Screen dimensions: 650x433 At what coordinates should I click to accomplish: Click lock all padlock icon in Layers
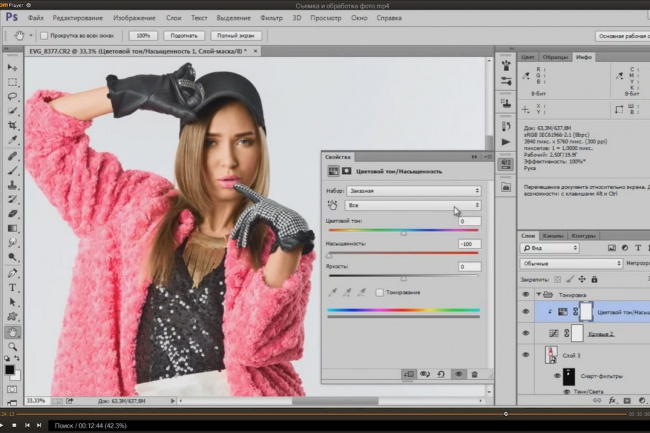tap(594, 279)
